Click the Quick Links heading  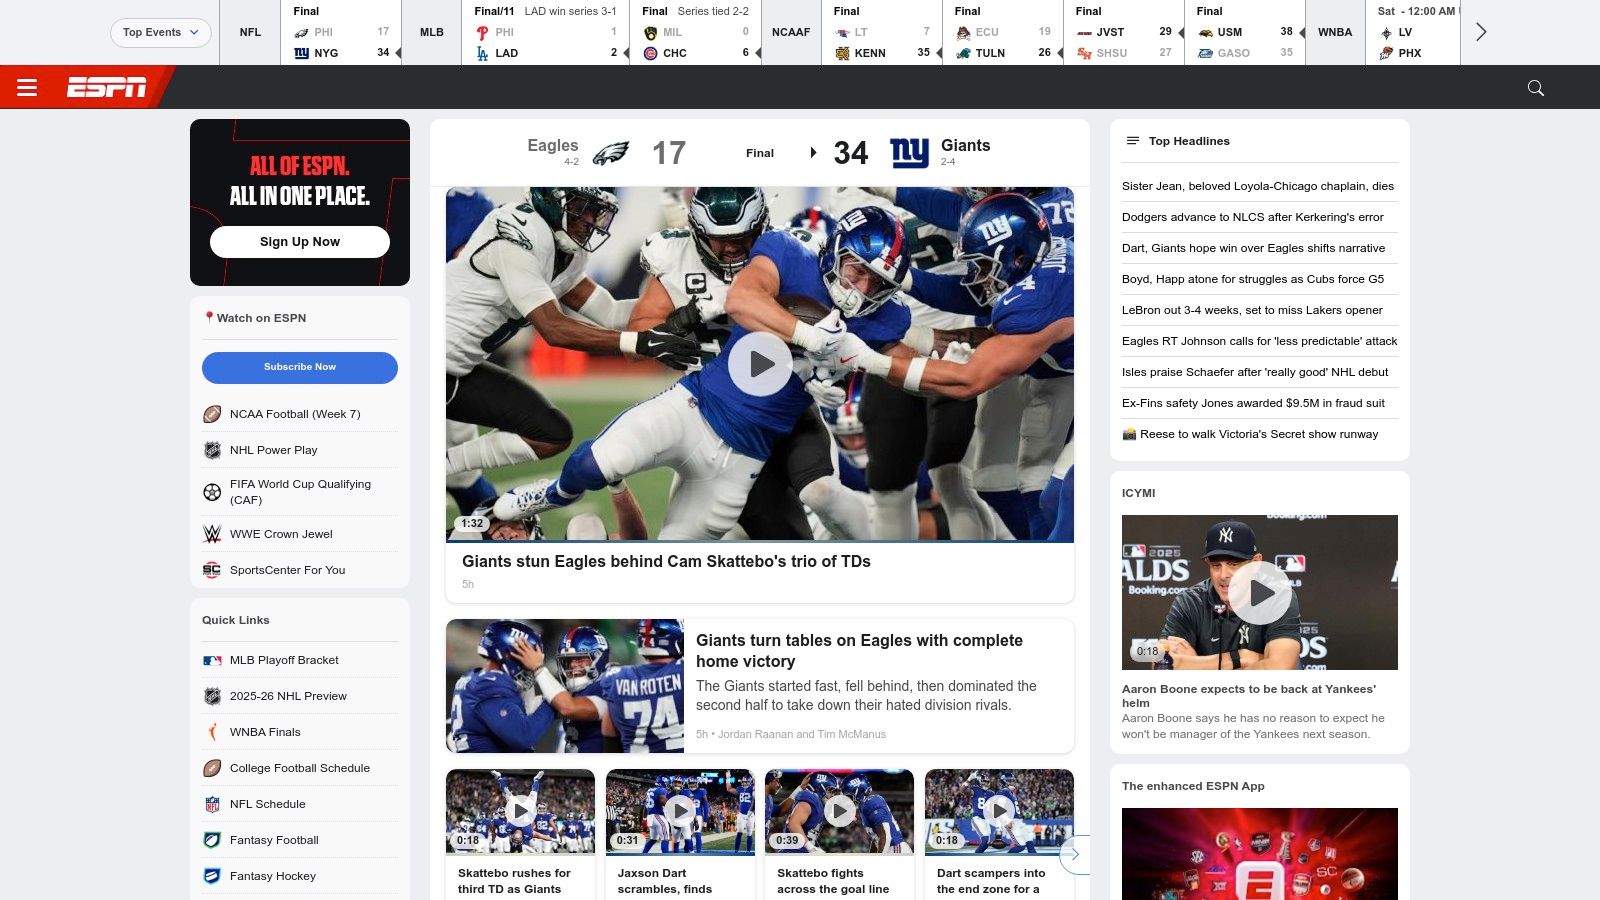tap(236, 620)
